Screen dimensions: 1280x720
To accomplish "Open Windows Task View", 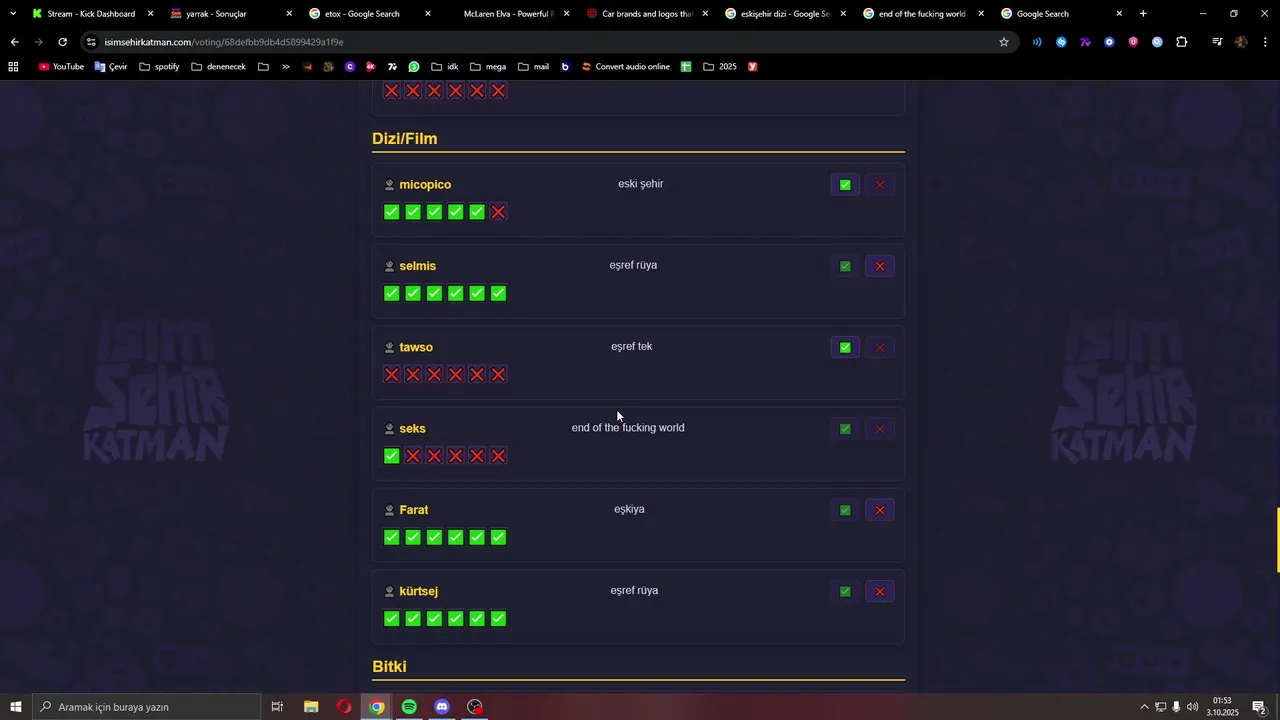I will [277, 707].
